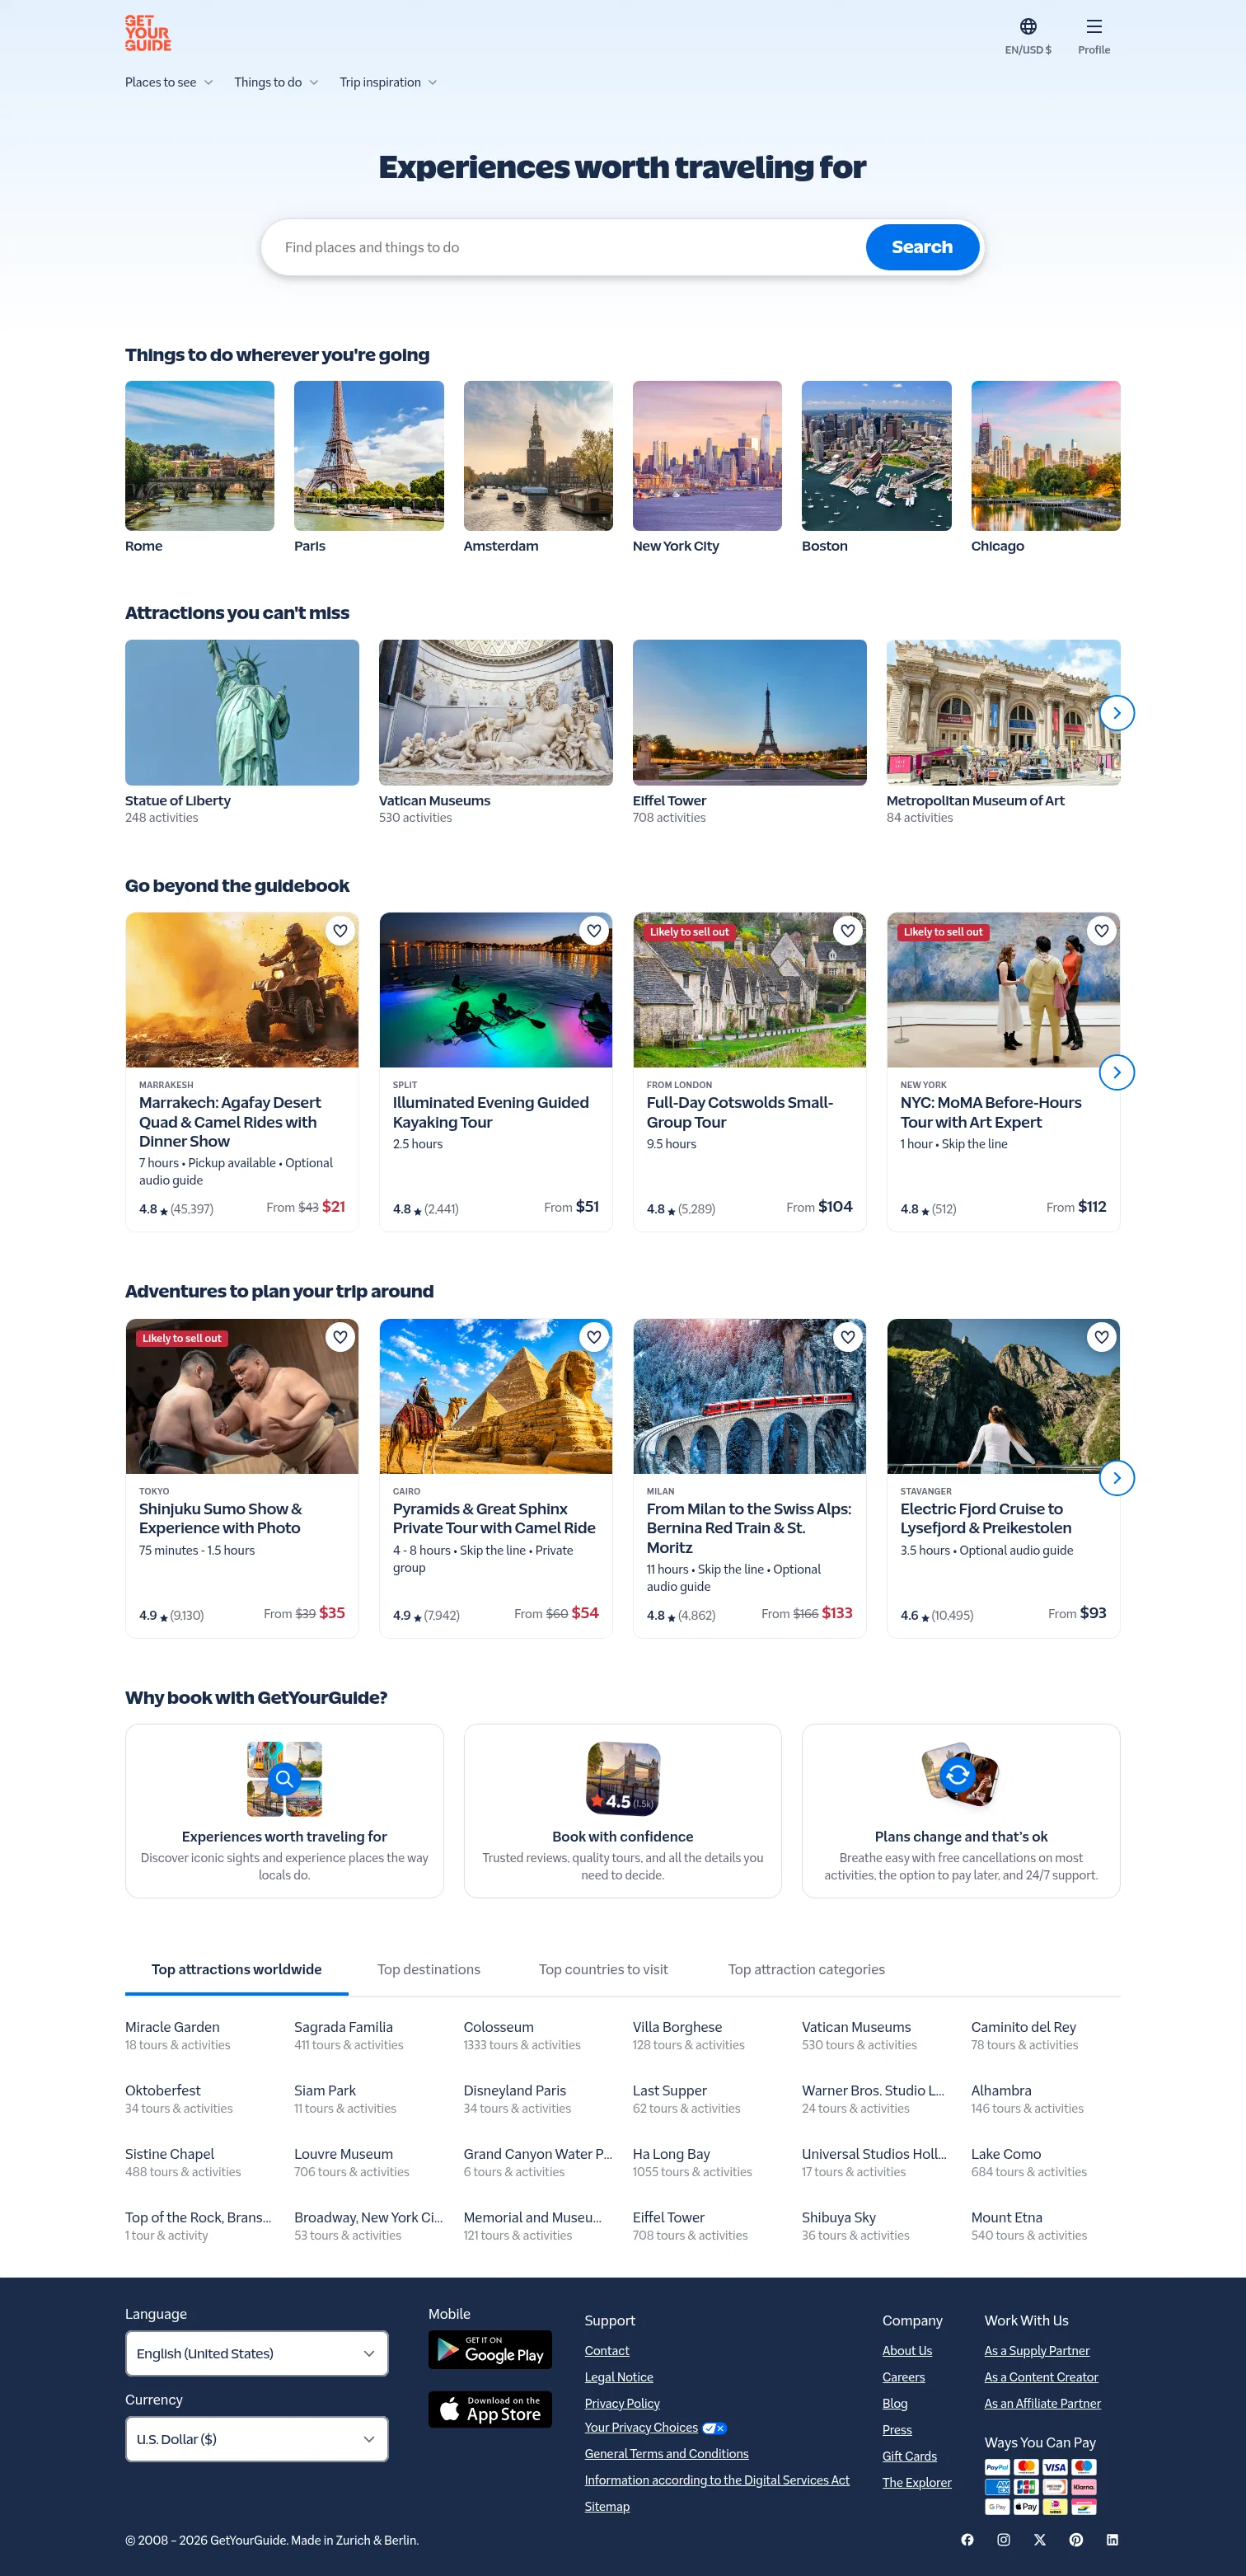Click the GetYourGuide logo
The image size is (1246, 2576).
pos(148,33)
